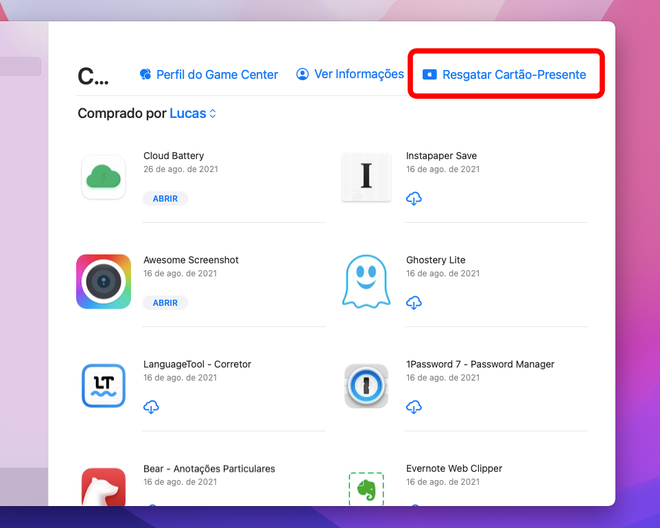Click the Cloud Battery app icon
The height and width of the screenshot is (528, 660).
[104, 177]
